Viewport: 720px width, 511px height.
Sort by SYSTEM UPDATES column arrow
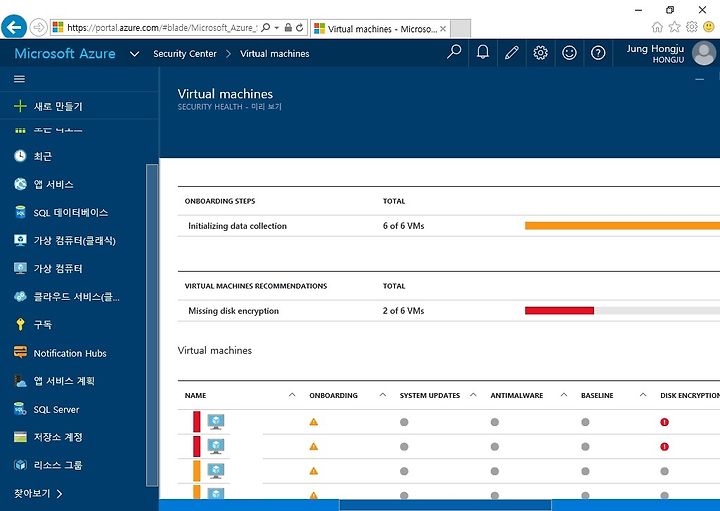[x=473, y=395]
